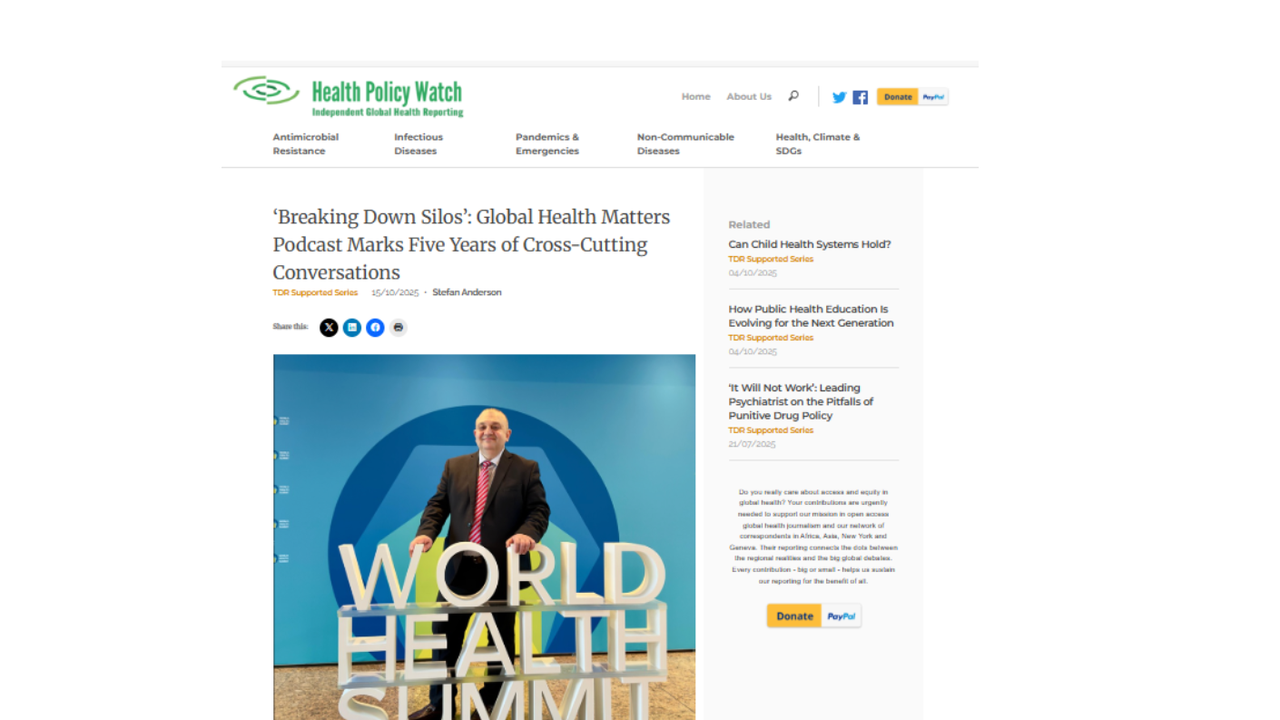Screen dimensions: 1280x720
Task: Go to Non-Communicable Diseases section
Action: 685,144
